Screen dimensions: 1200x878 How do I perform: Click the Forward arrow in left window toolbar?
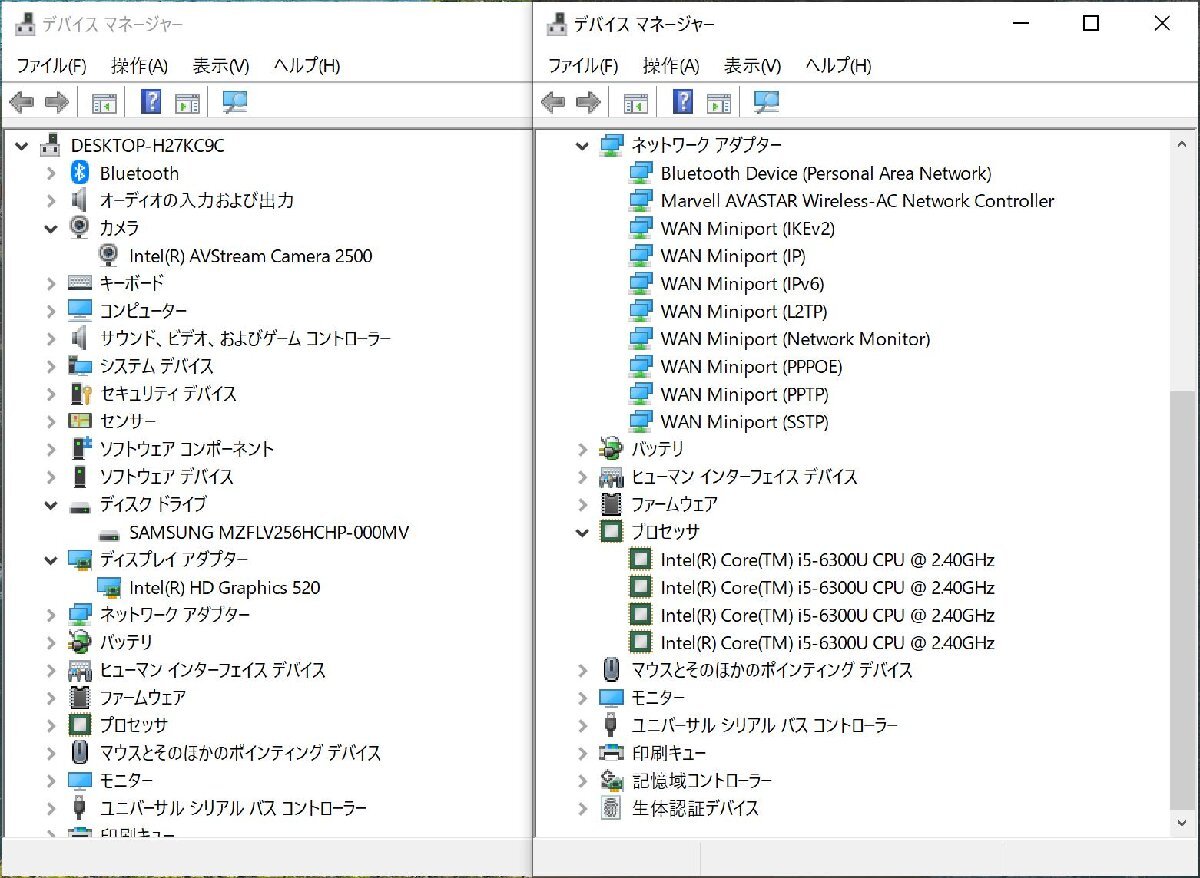coord(57,102)
